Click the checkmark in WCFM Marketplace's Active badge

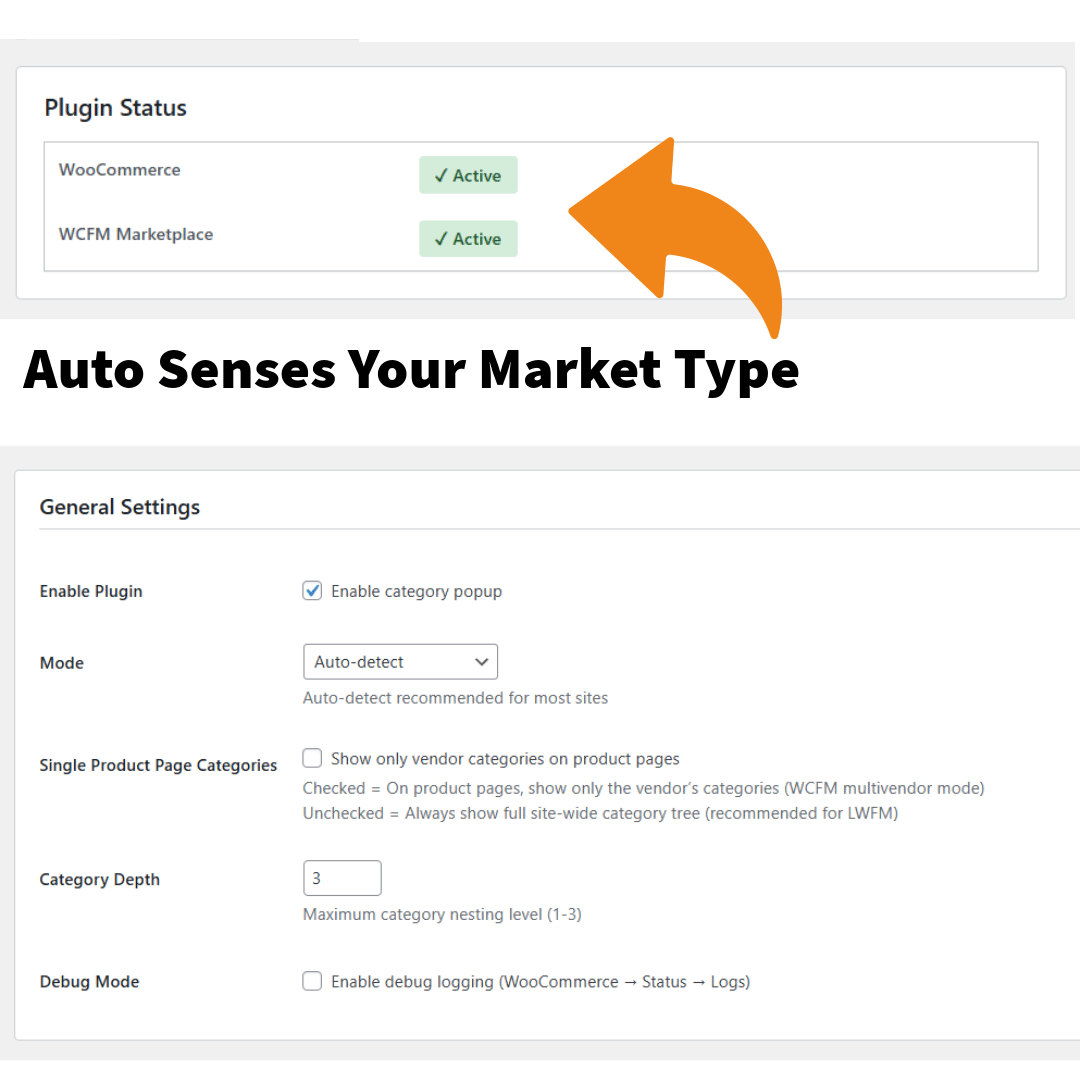[440, 240]
